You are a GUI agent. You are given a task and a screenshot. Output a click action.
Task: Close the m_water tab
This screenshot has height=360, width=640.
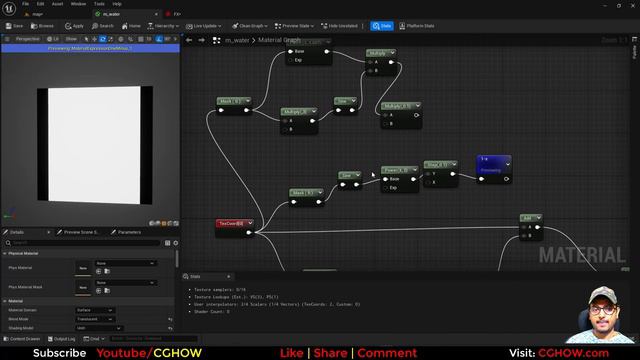[156, 14]
